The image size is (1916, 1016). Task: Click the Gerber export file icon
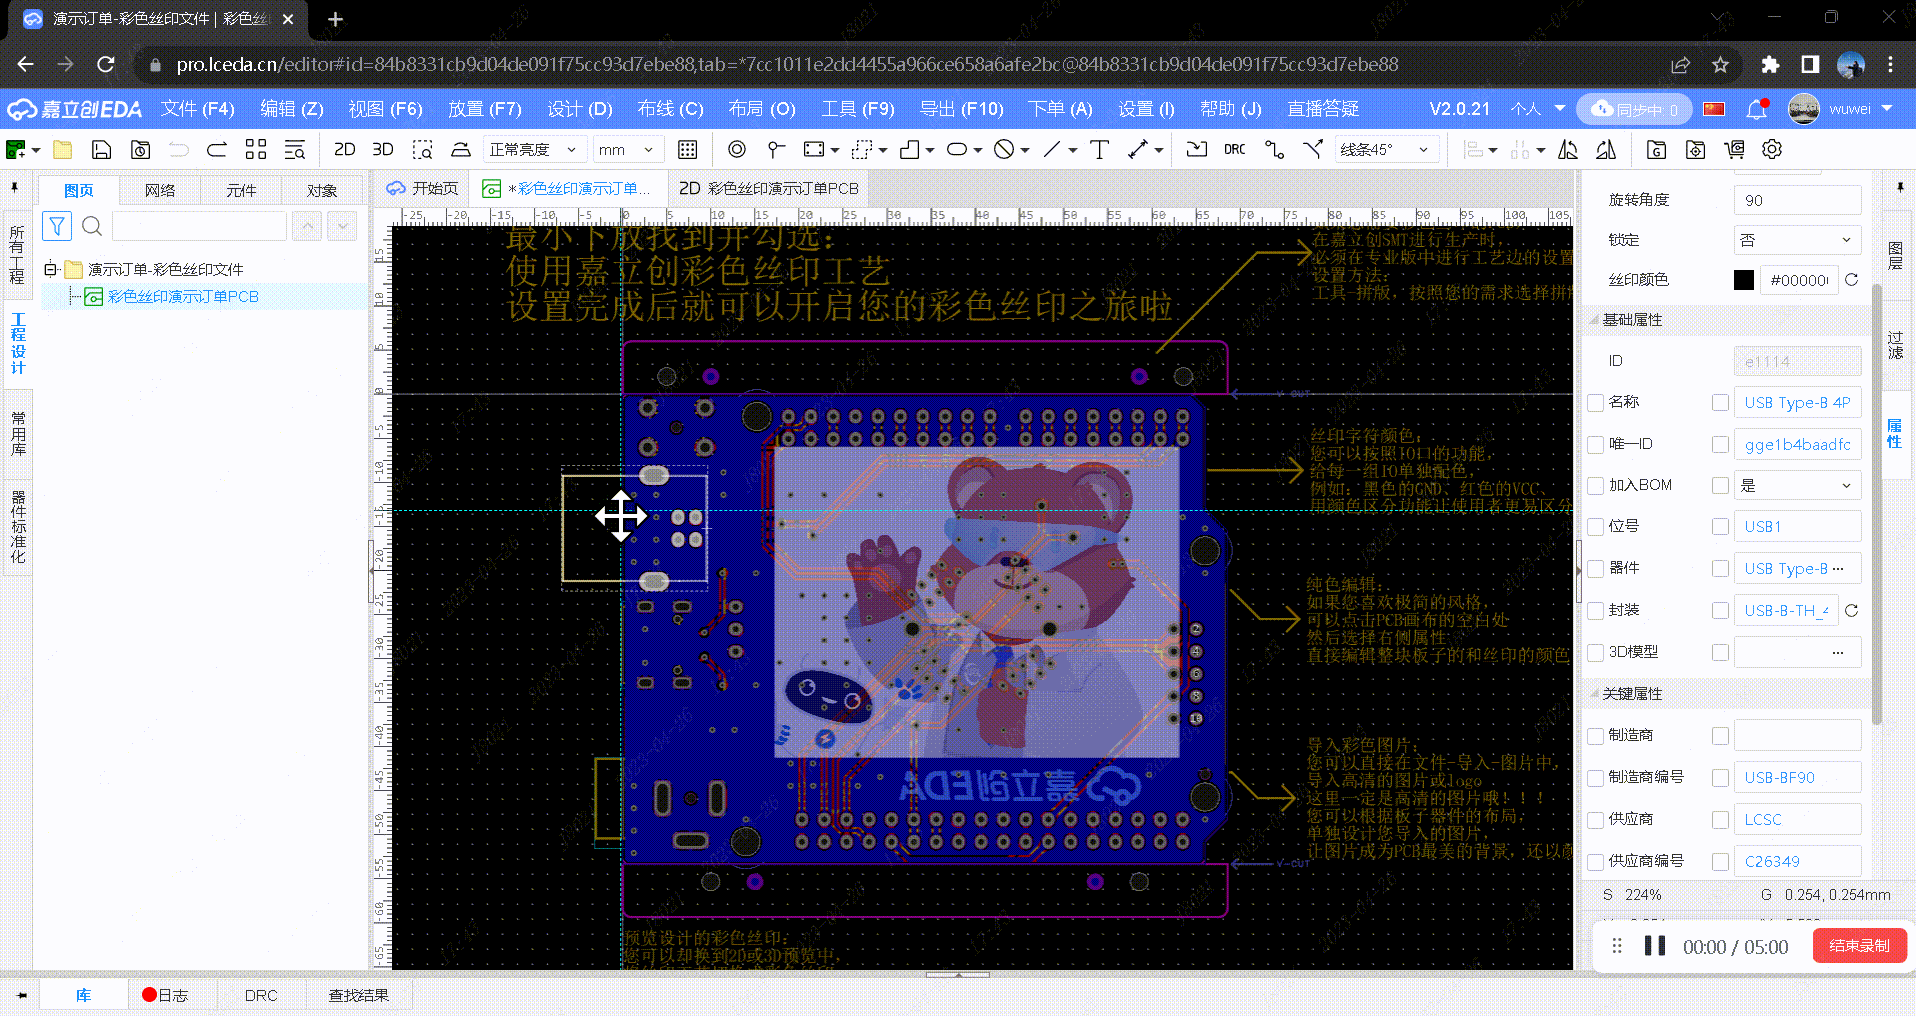1656,150
